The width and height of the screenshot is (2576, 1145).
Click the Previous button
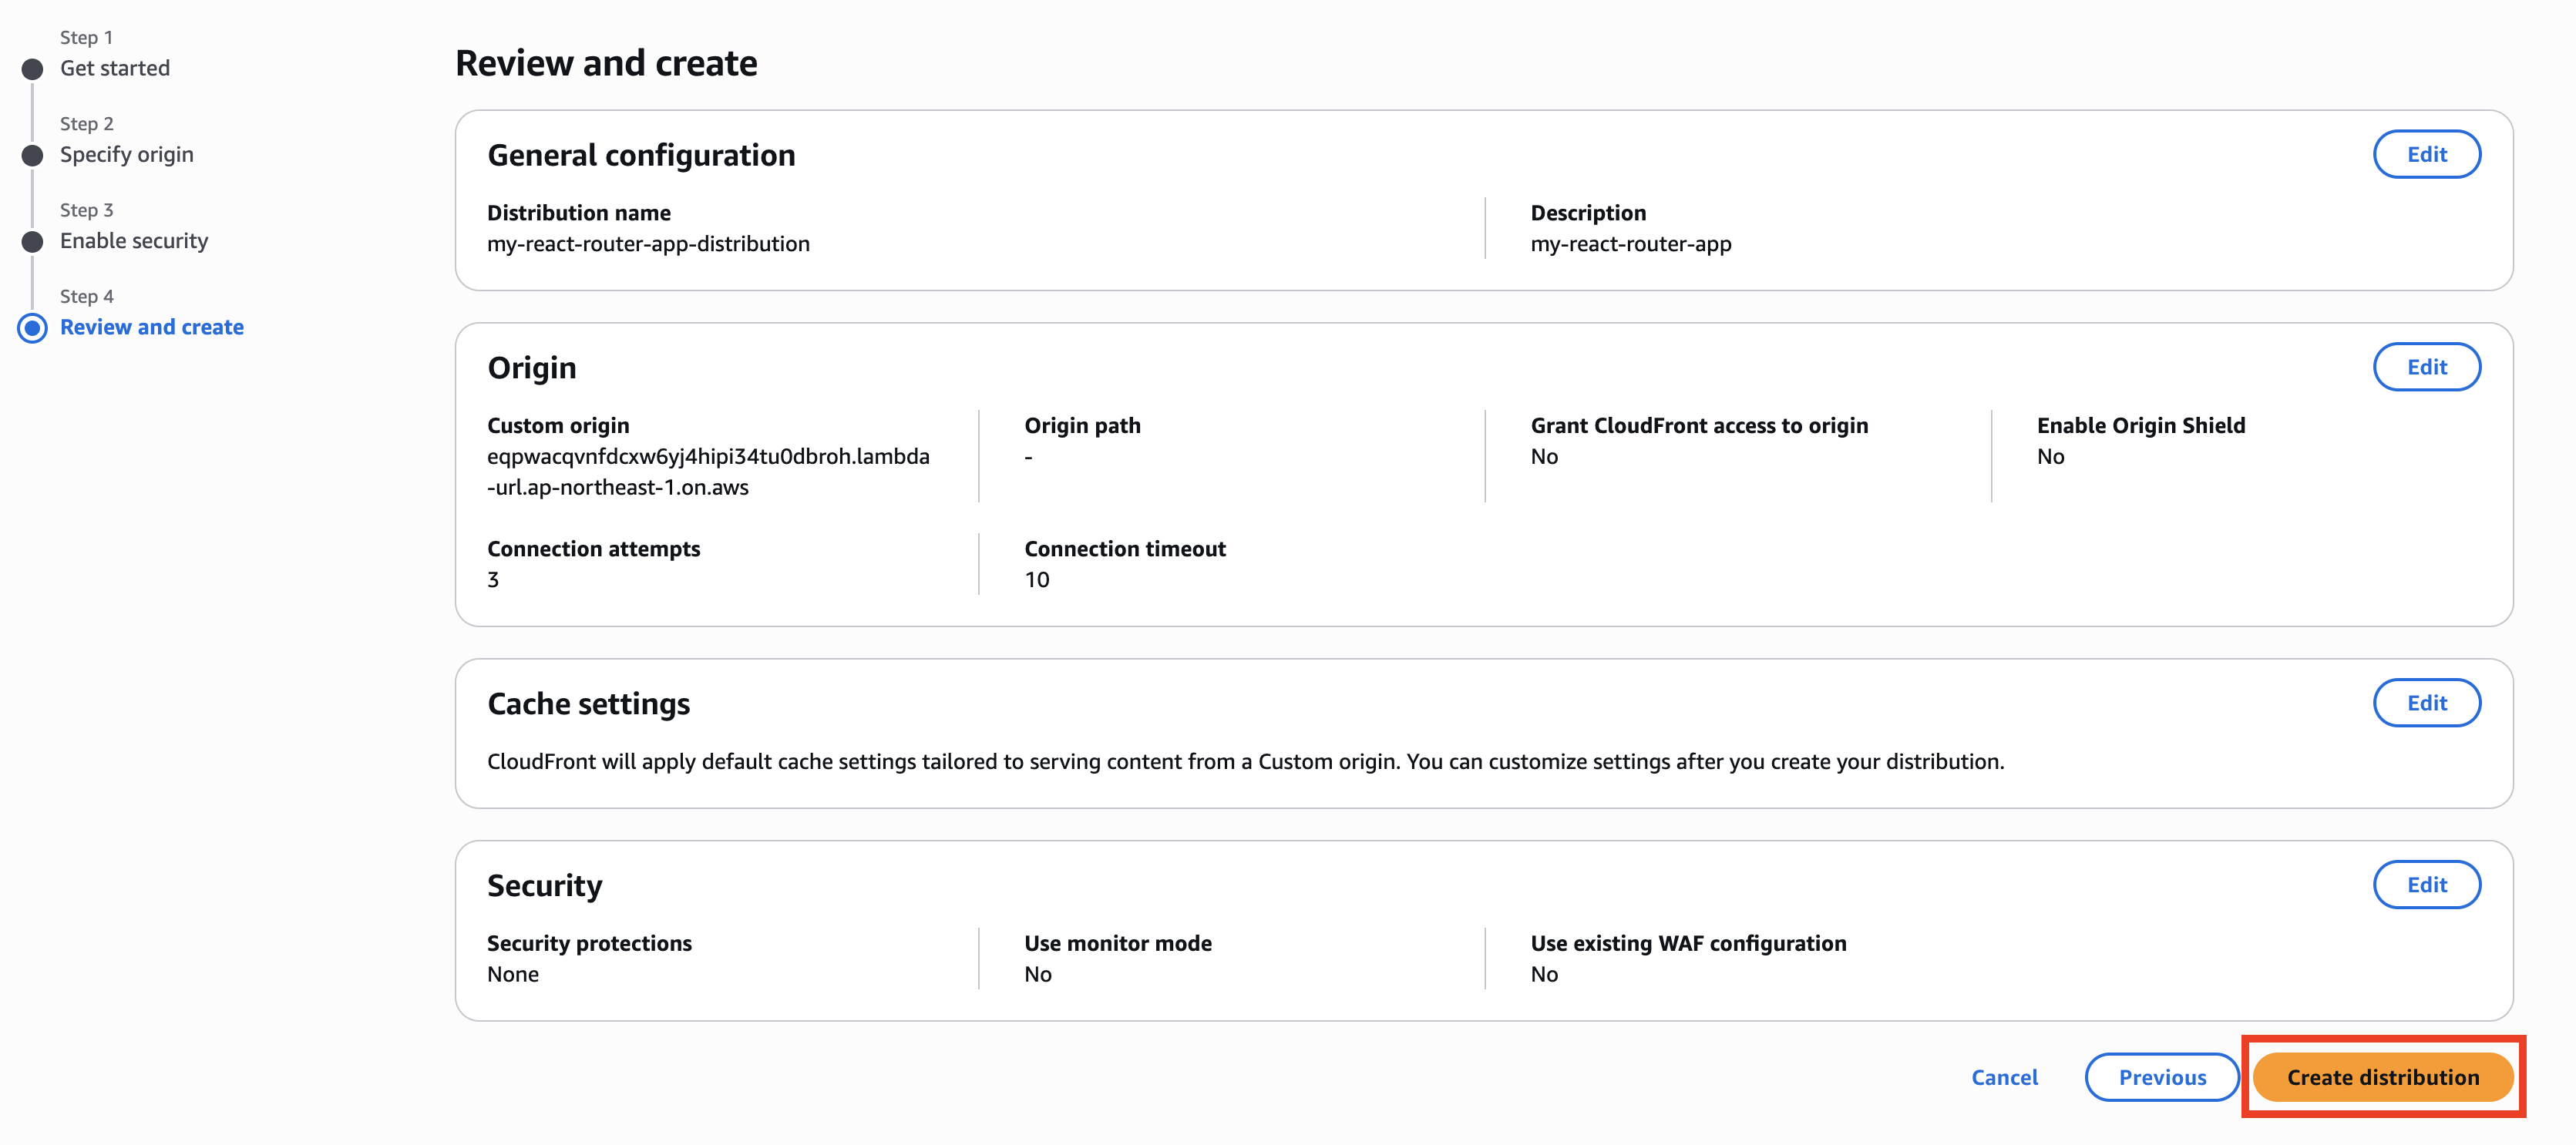pos(2161,1077)
